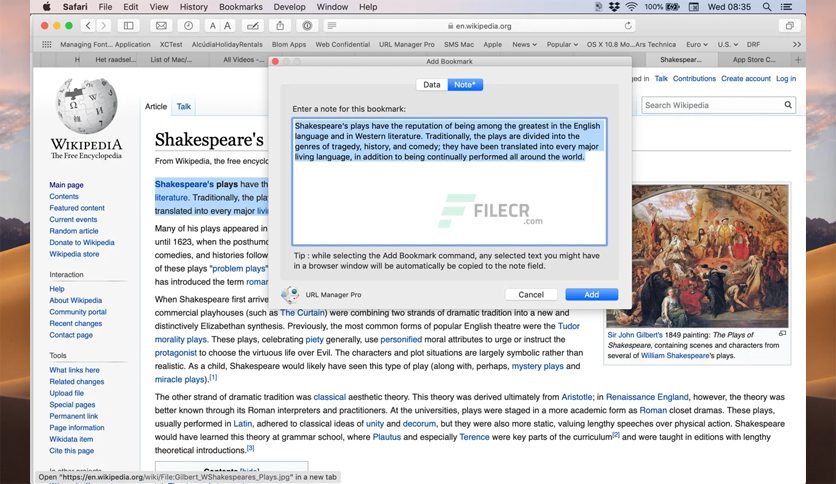Expand the Popular bookmarks folder
This screenshot has height=484, width=836.
click(562, 44)
